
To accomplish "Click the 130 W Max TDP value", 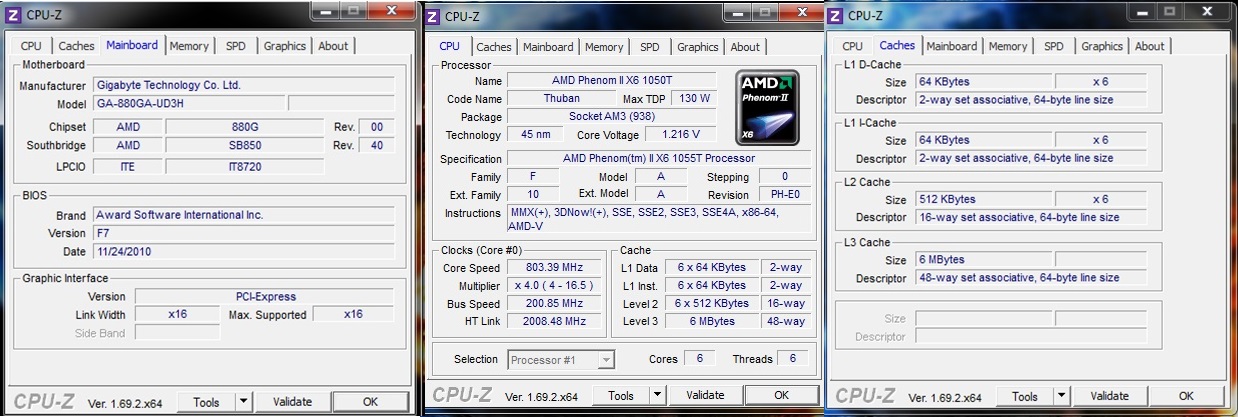I will (693, 99).
